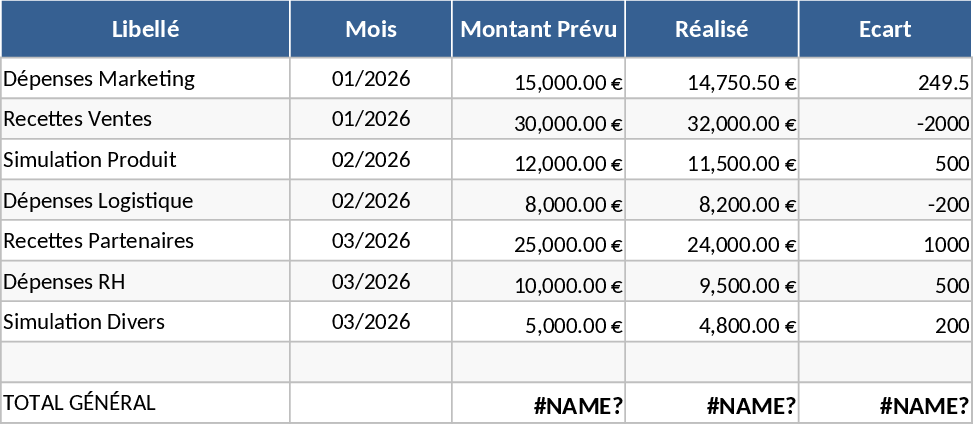Screen dimensions: 973x424
Task: Click the #NAME? error under Réalisé
Action: coord(712,404)
